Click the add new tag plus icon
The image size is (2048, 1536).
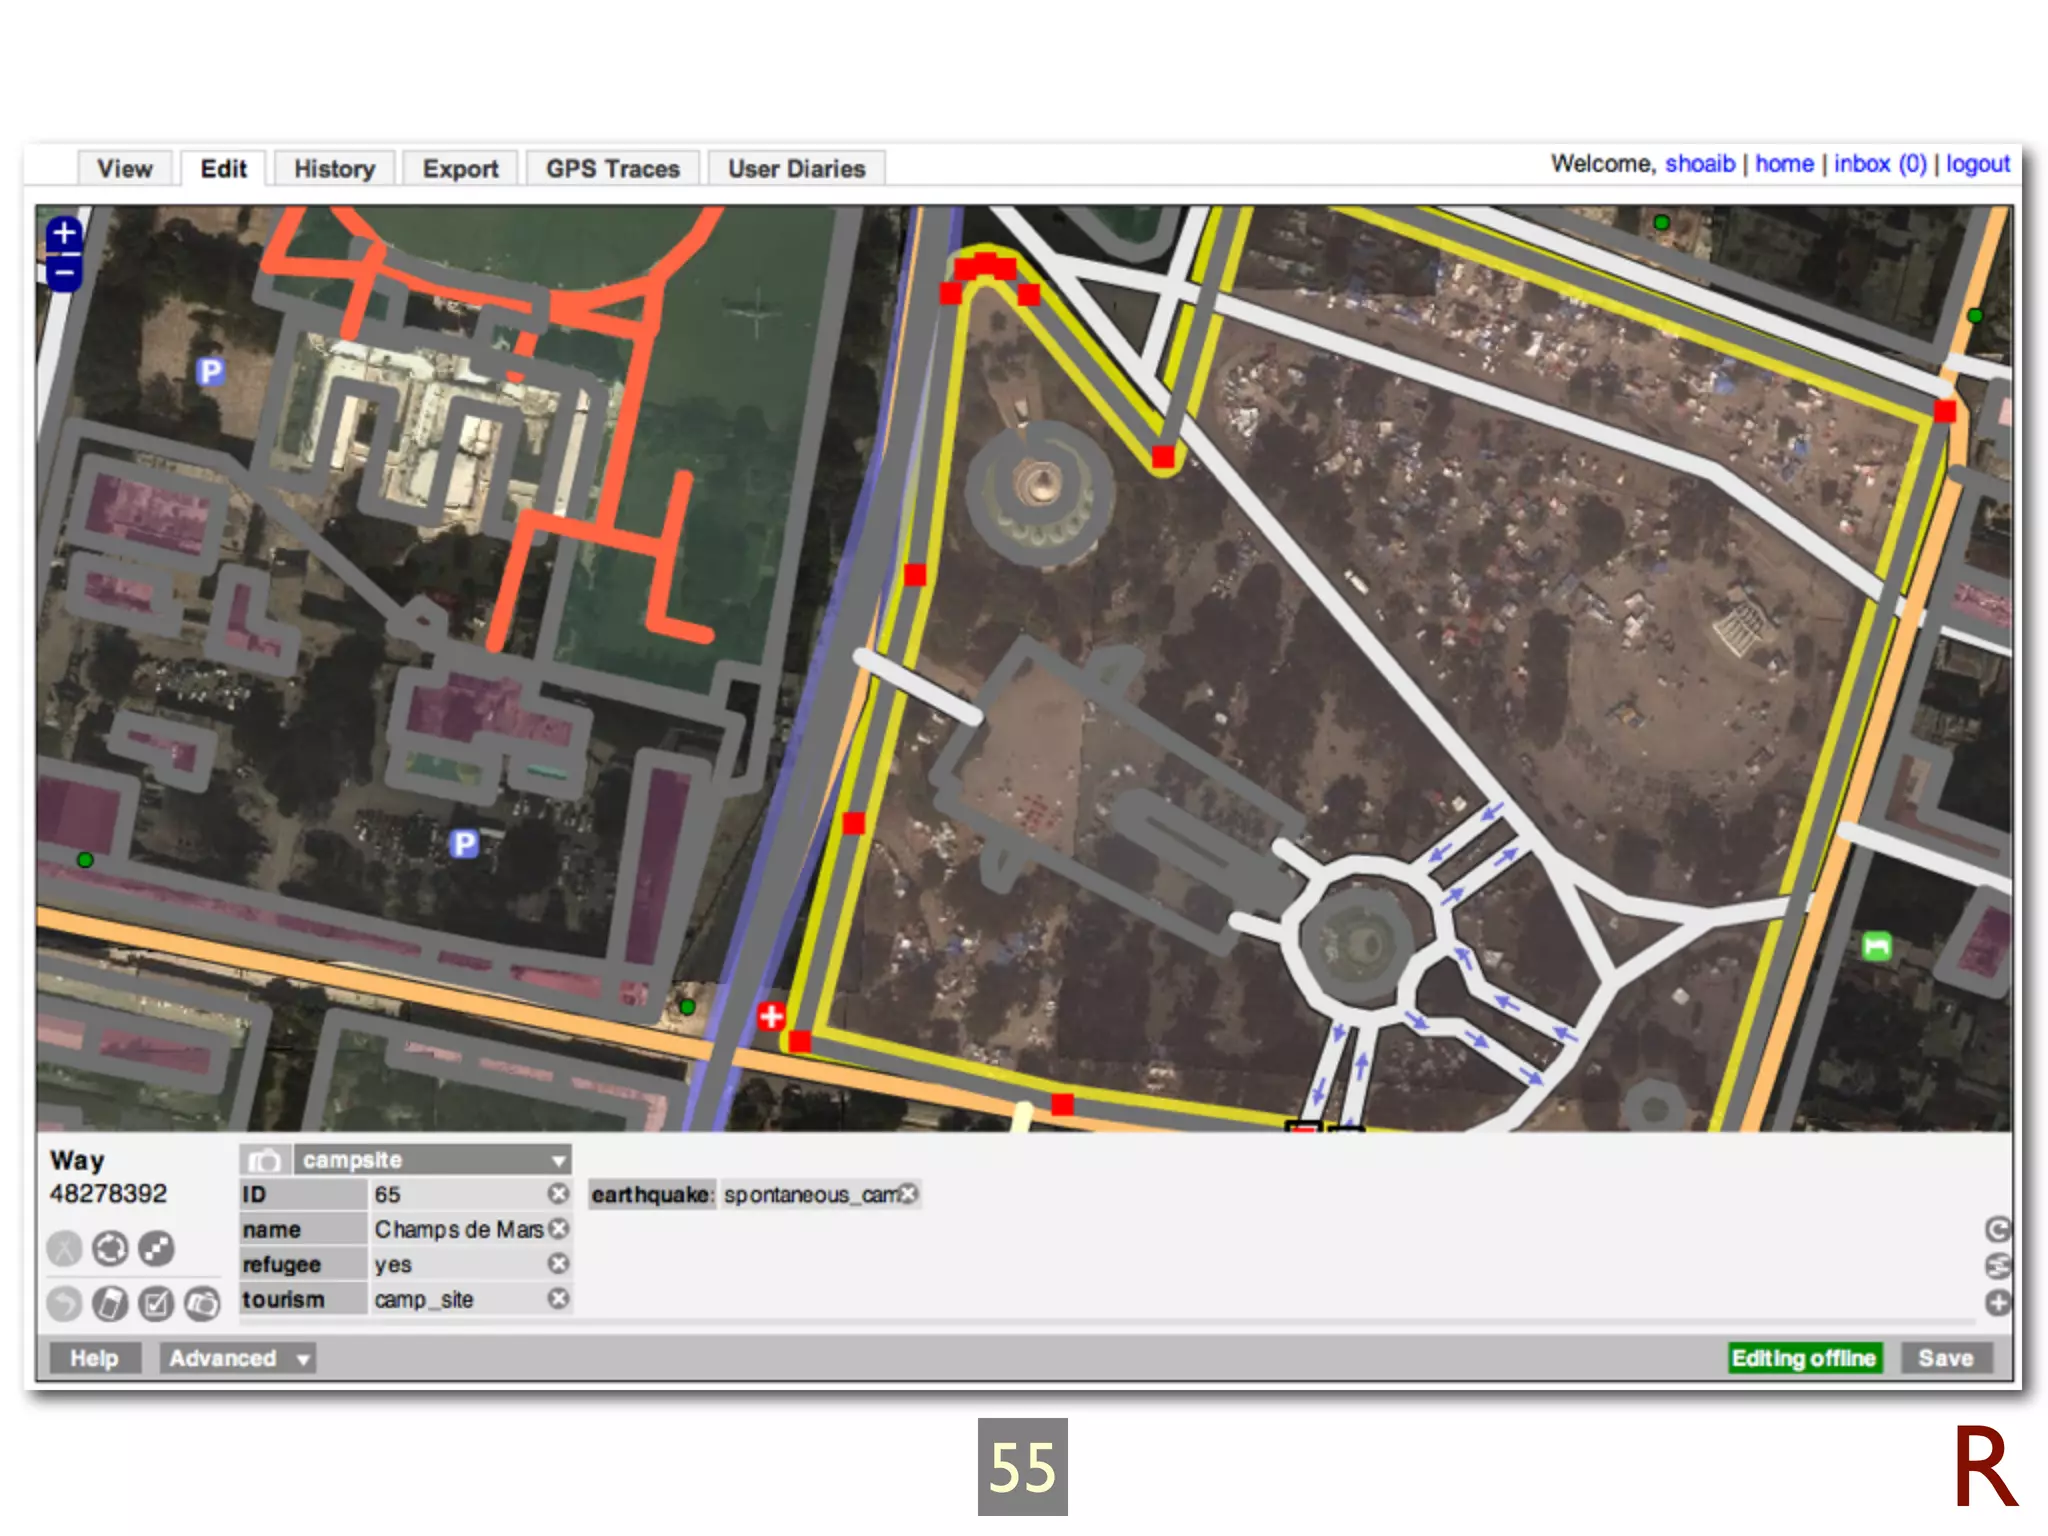[1997, 1302]
